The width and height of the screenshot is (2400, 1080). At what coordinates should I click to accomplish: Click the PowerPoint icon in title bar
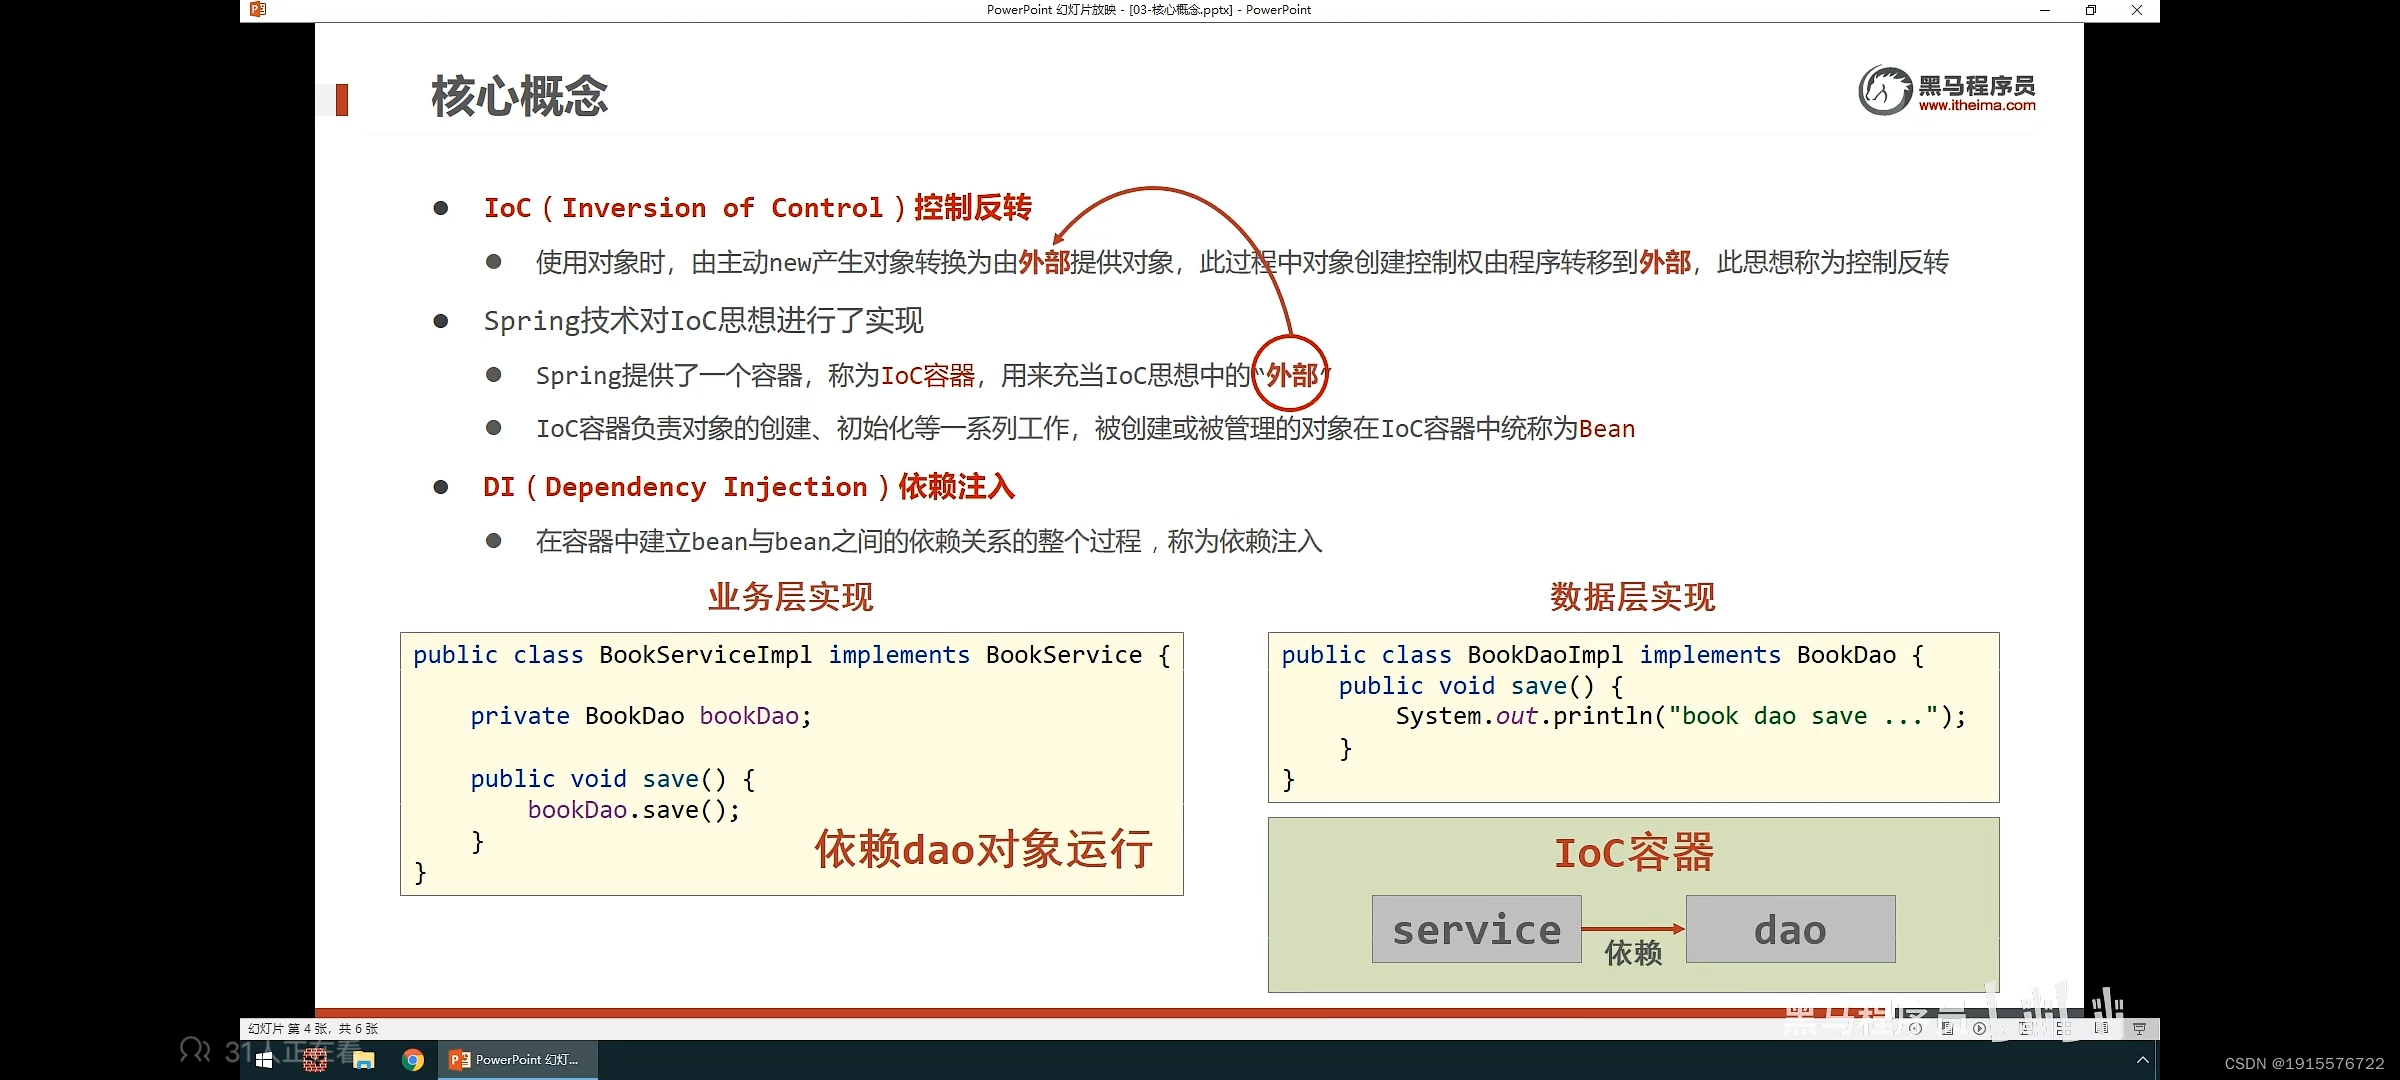258,10
